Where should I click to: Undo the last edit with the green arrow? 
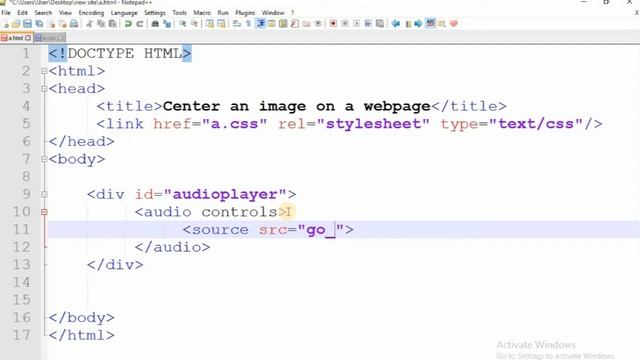(x=128, y=24)
